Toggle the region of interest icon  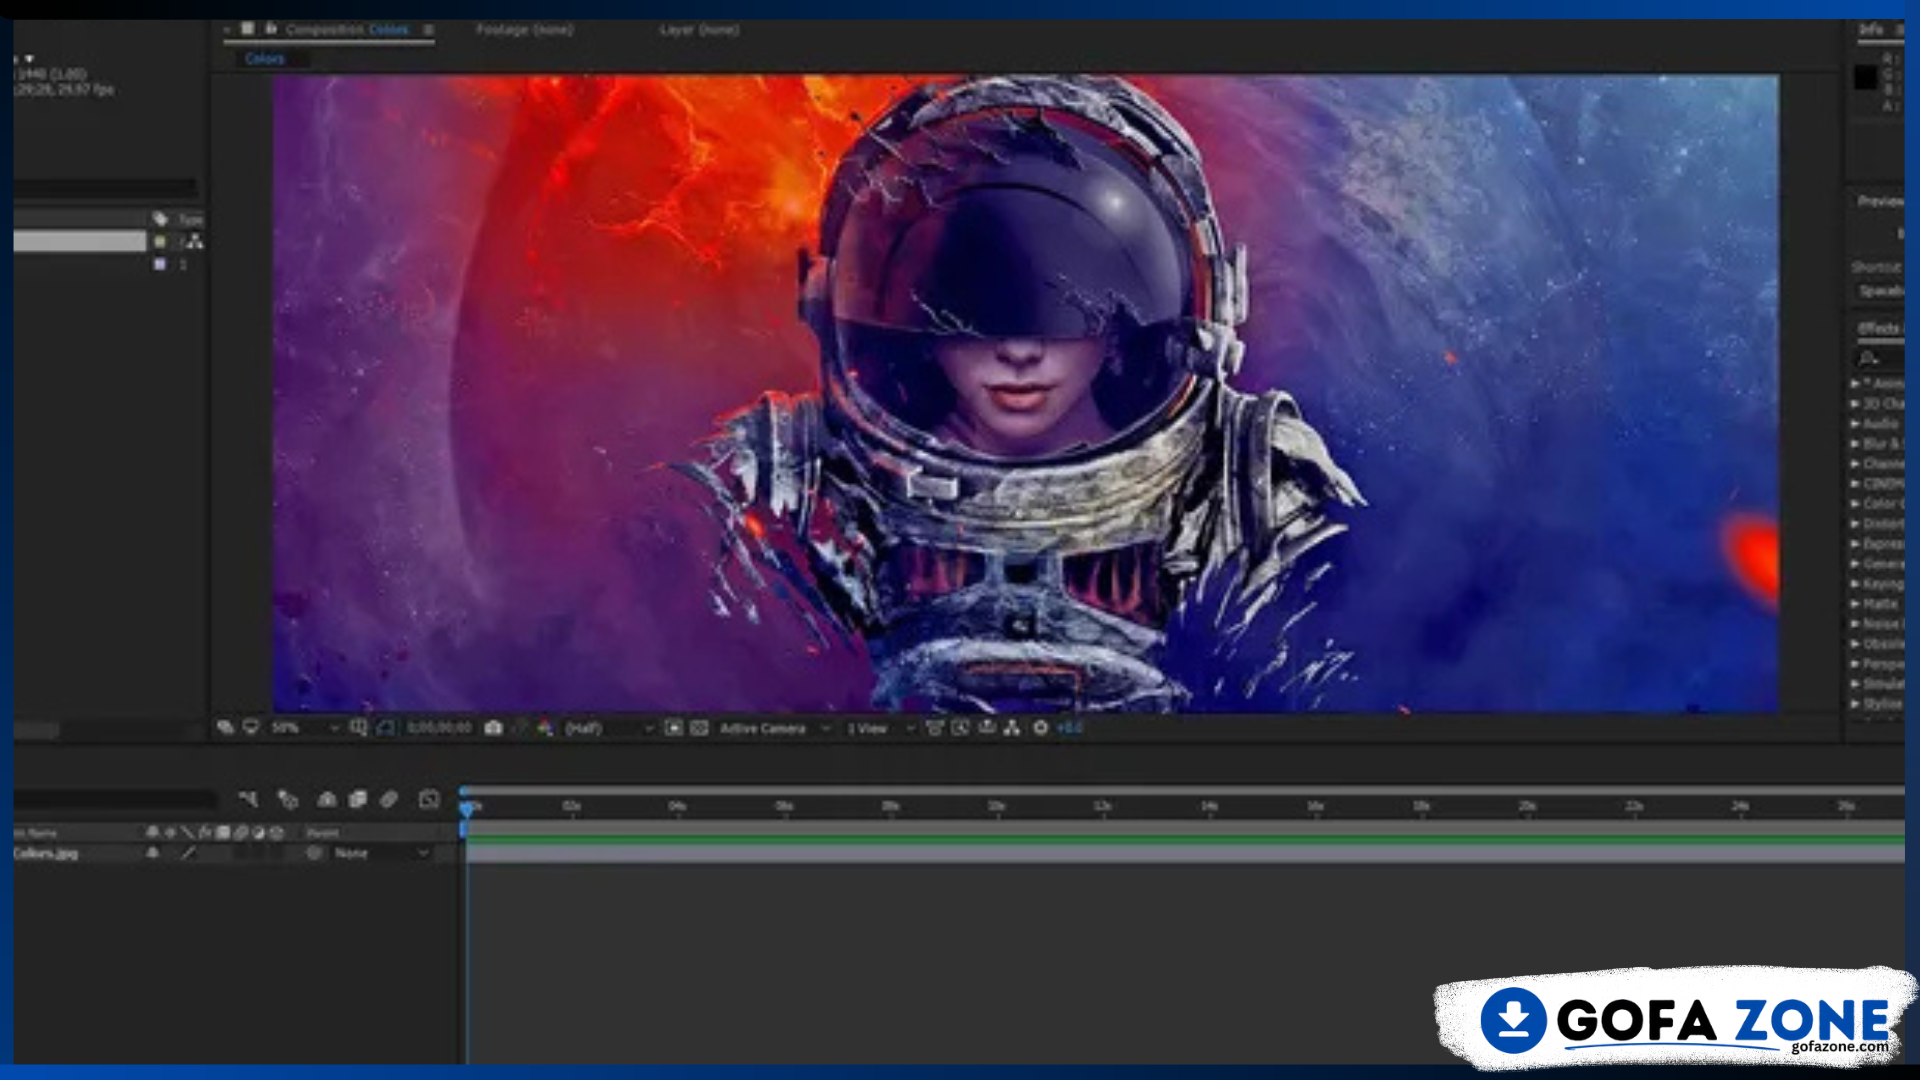click(x=674, y=727)
